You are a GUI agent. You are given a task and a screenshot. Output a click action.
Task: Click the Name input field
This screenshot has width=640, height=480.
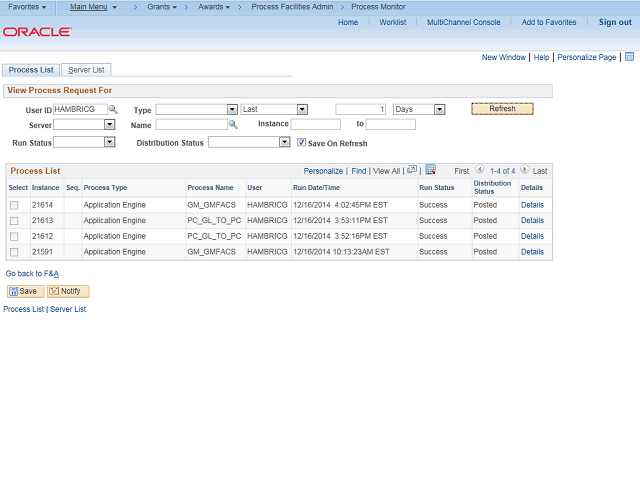tap(191, 124)
